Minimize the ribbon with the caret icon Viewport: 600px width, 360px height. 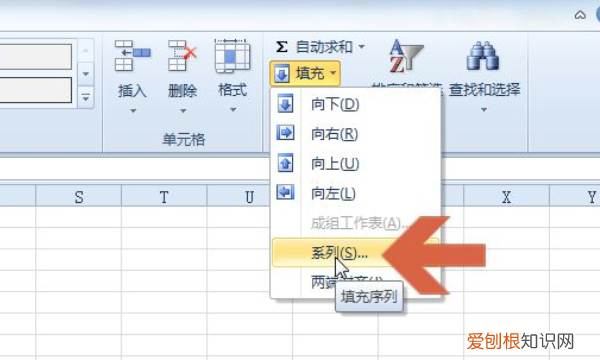click(580, 15)
